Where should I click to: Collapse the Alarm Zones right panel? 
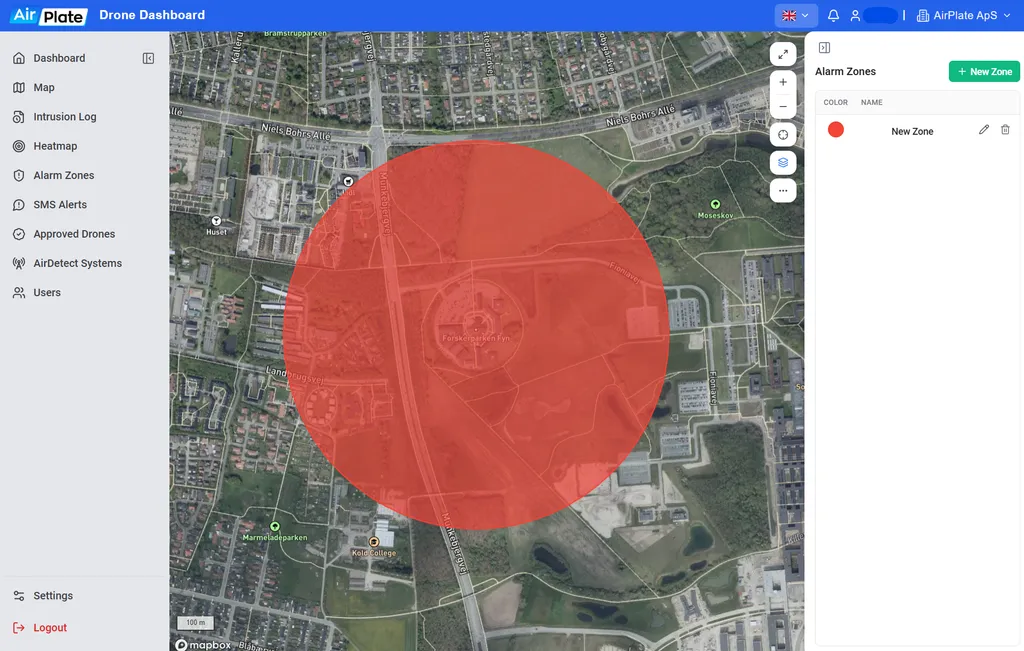[824, 48]
